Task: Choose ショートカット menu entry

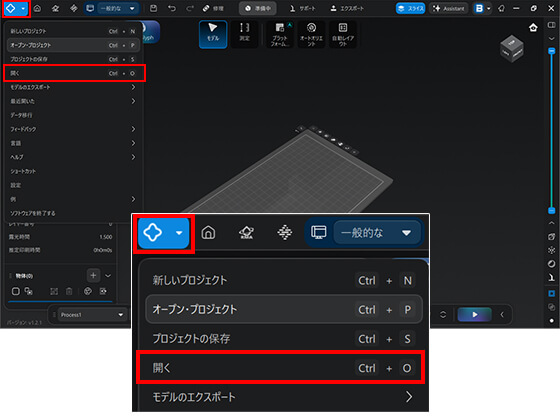Action: tap(72, 171)
